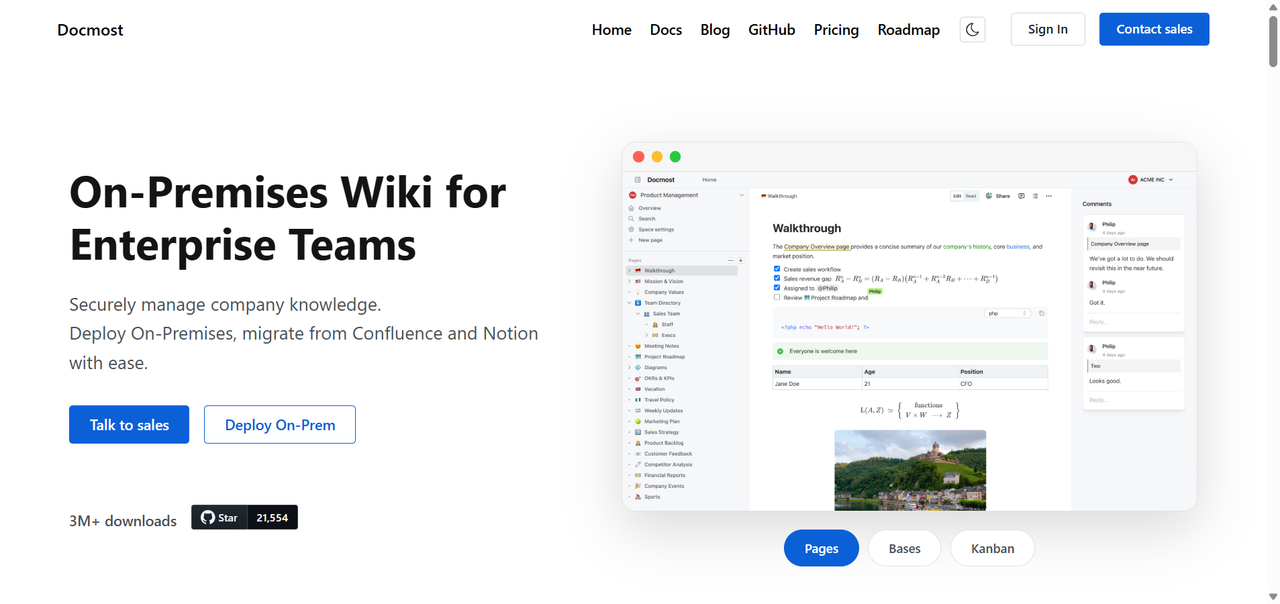Screen dimensions: 1280x604
Task: Open the Competitor Analysis page
Action: 668,465
